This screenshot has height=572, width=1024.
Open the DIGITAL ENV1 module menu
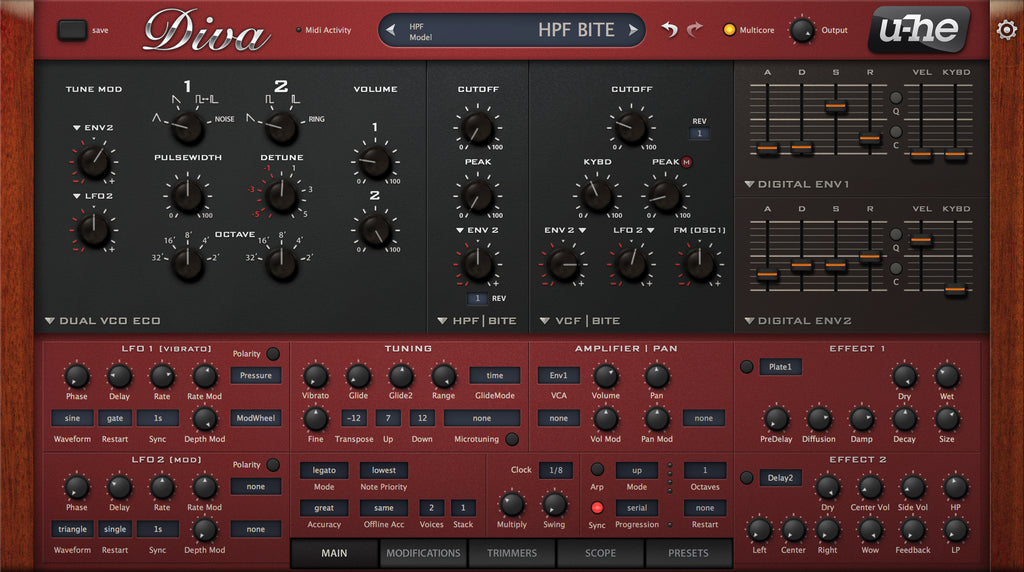pyautogui.click(x=797, y=184)
